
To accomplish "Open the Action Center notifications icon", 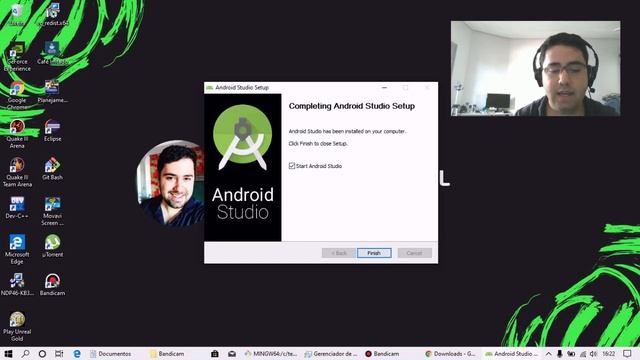I will pos(627,353).
